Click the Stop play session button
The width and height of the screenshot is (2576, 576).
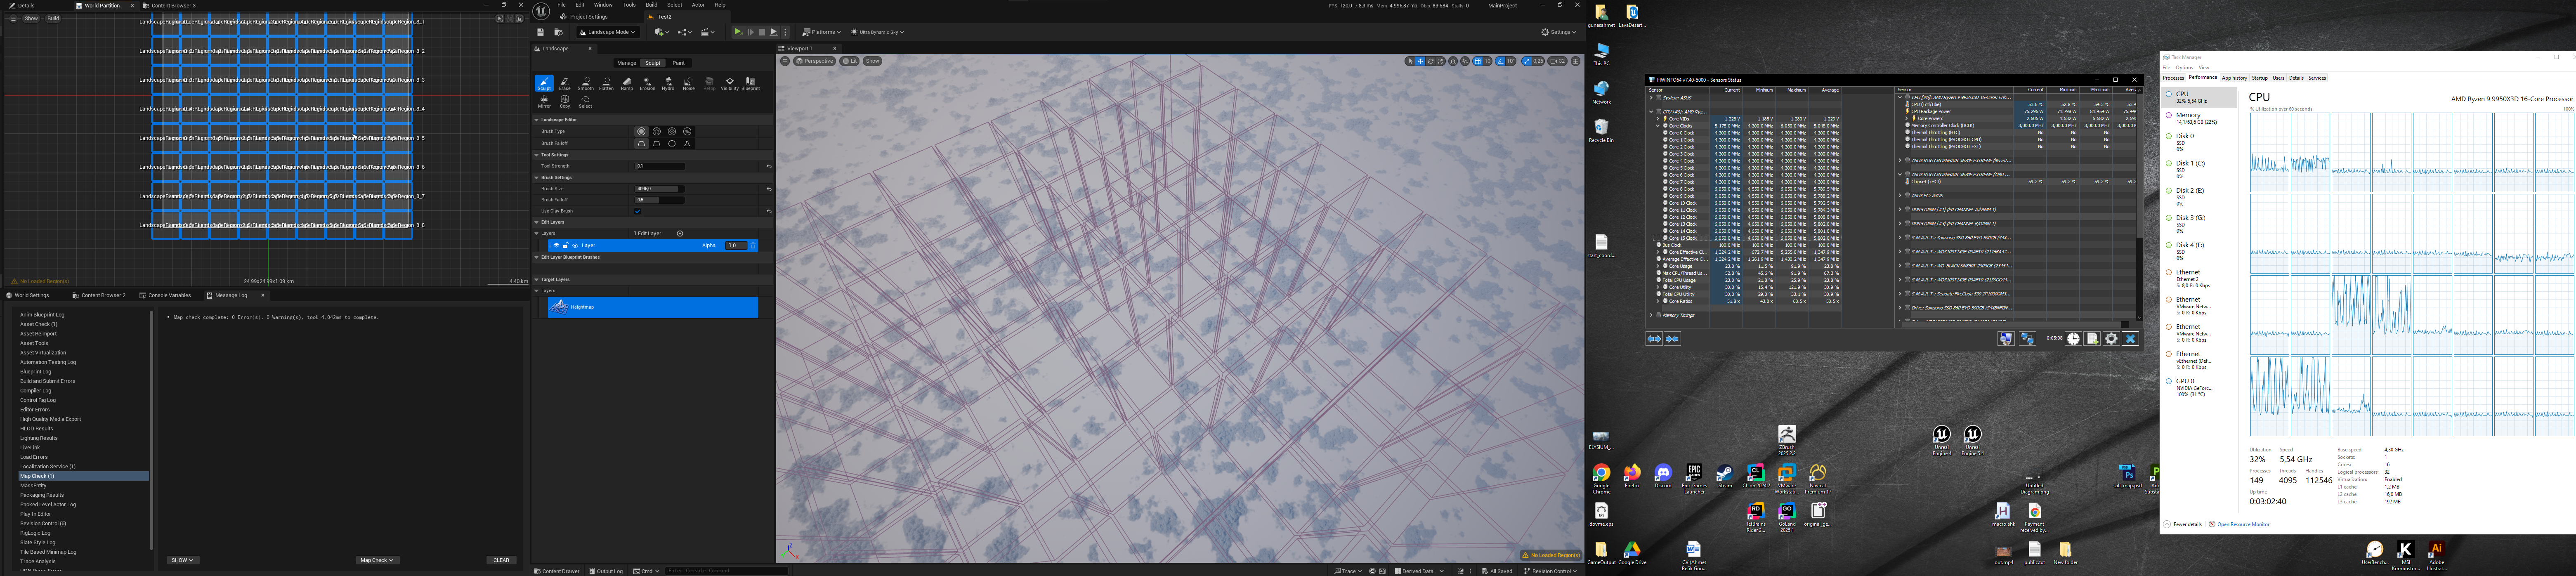762,32
